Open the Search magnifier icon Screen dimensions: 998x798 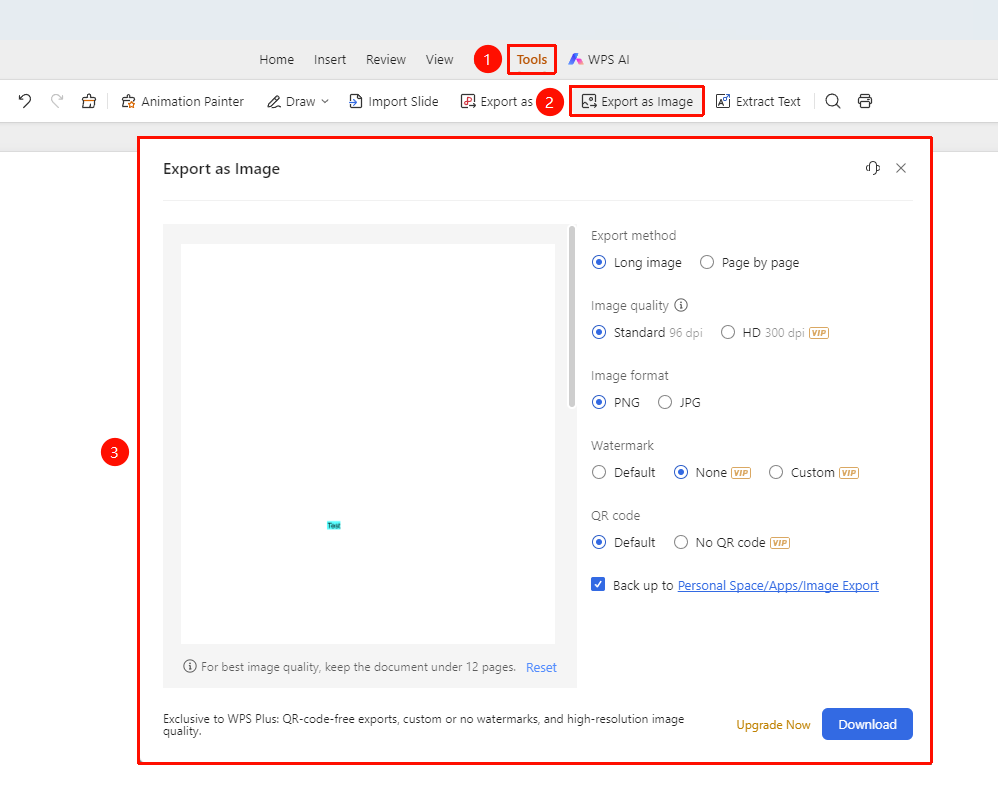coord(833,101)
